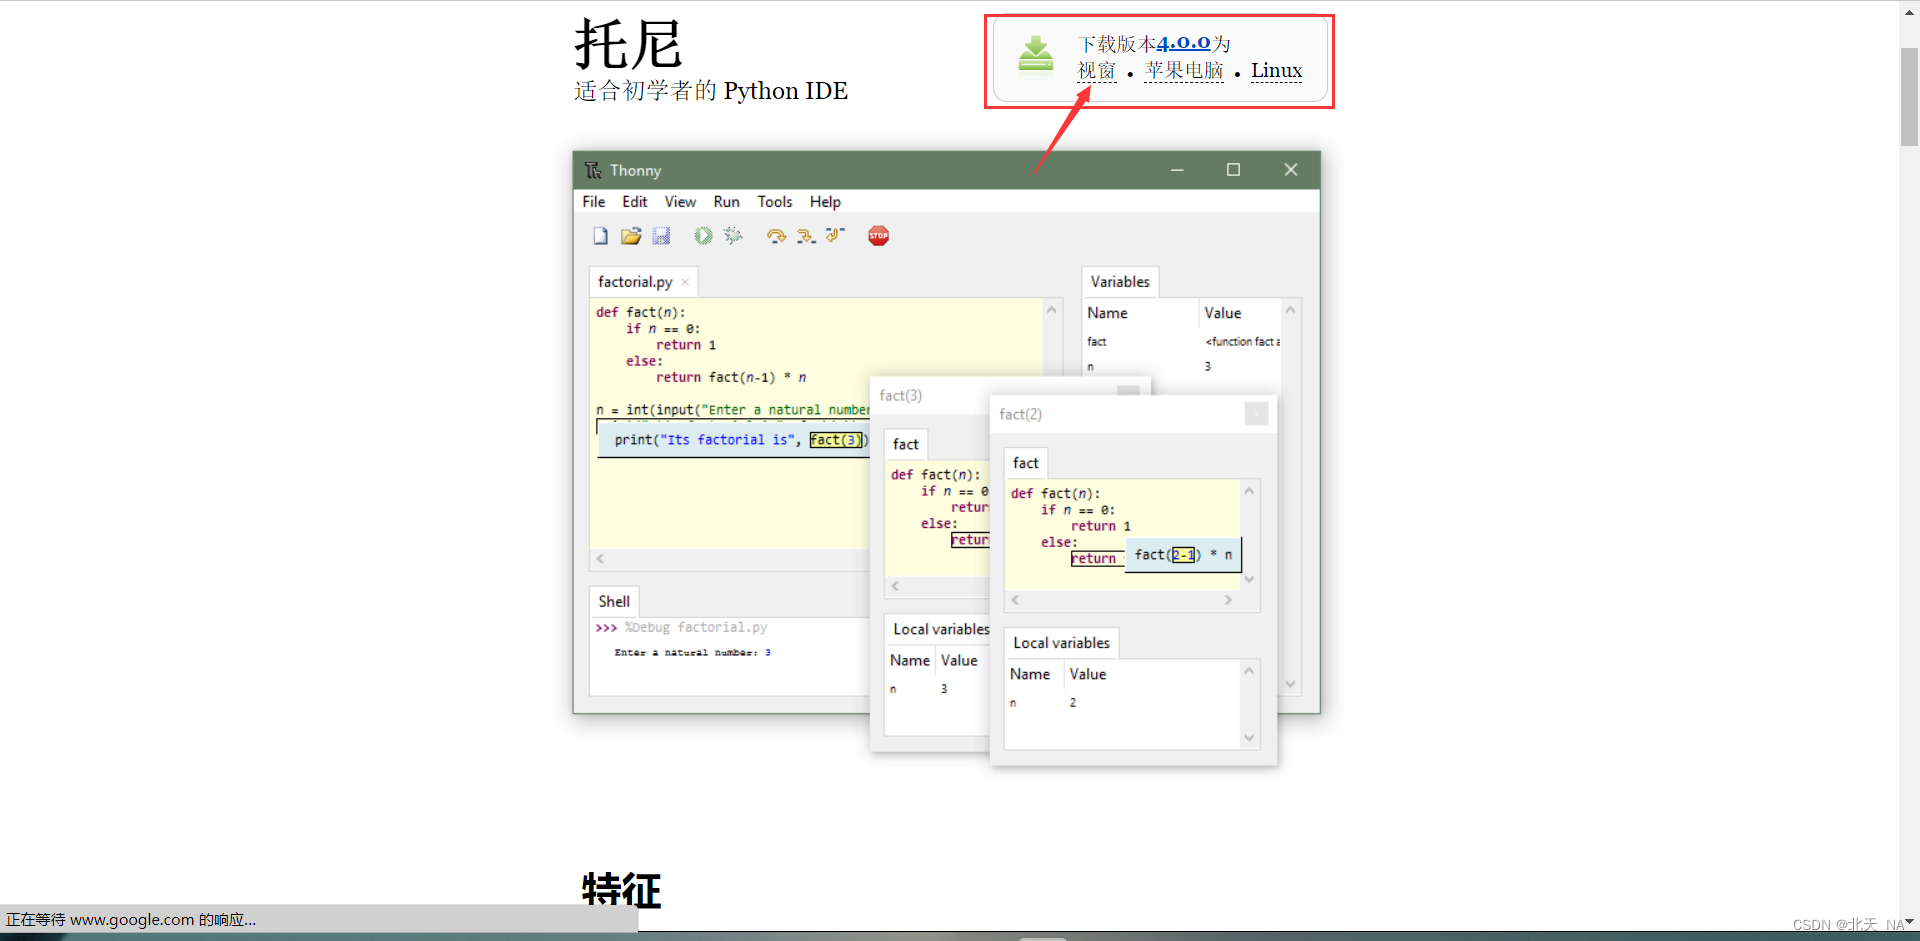Click the editor's horizontal scroll left arrow
Image resolution: width=1920 pixels, height=941 pixels.
[x=600, y=559]
